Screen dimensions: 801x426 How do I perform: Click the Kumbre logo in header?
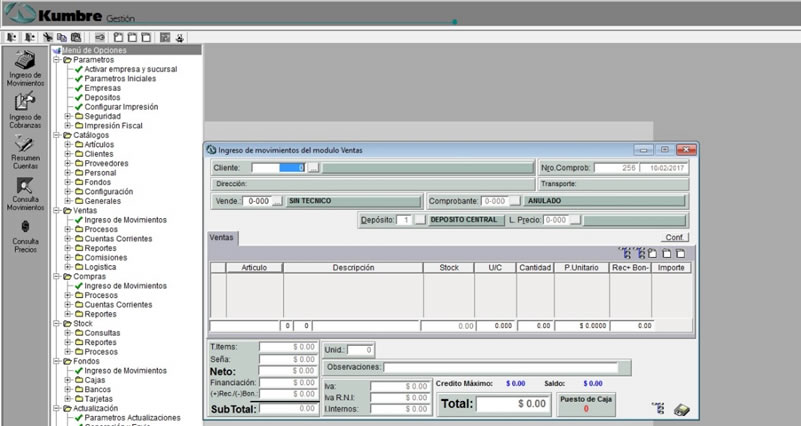tap(20, 13)
